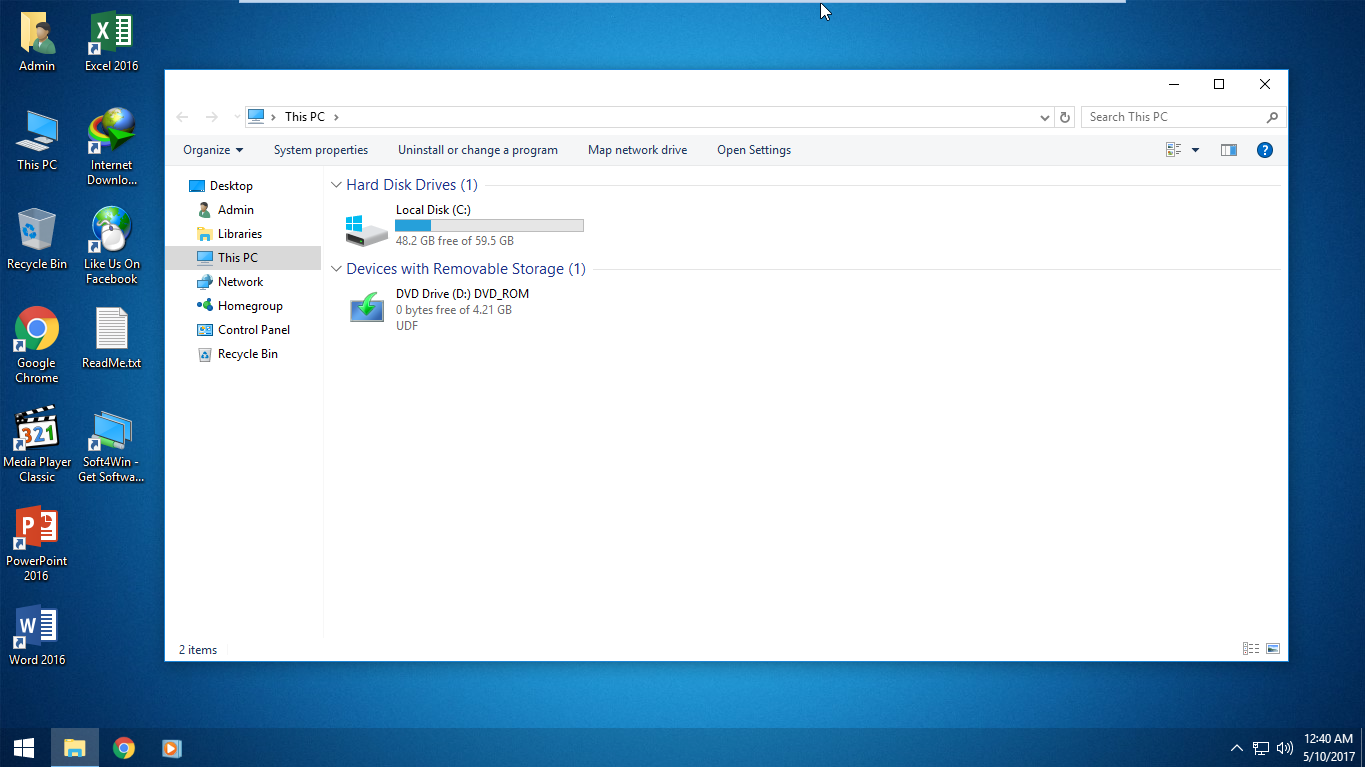Open the Organize dropdown

tap(211, 149)
